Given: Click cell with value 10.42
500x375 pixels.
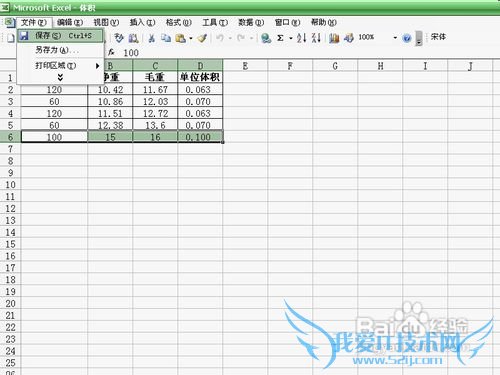Looking at the screenshot, I should click(110, 89).
